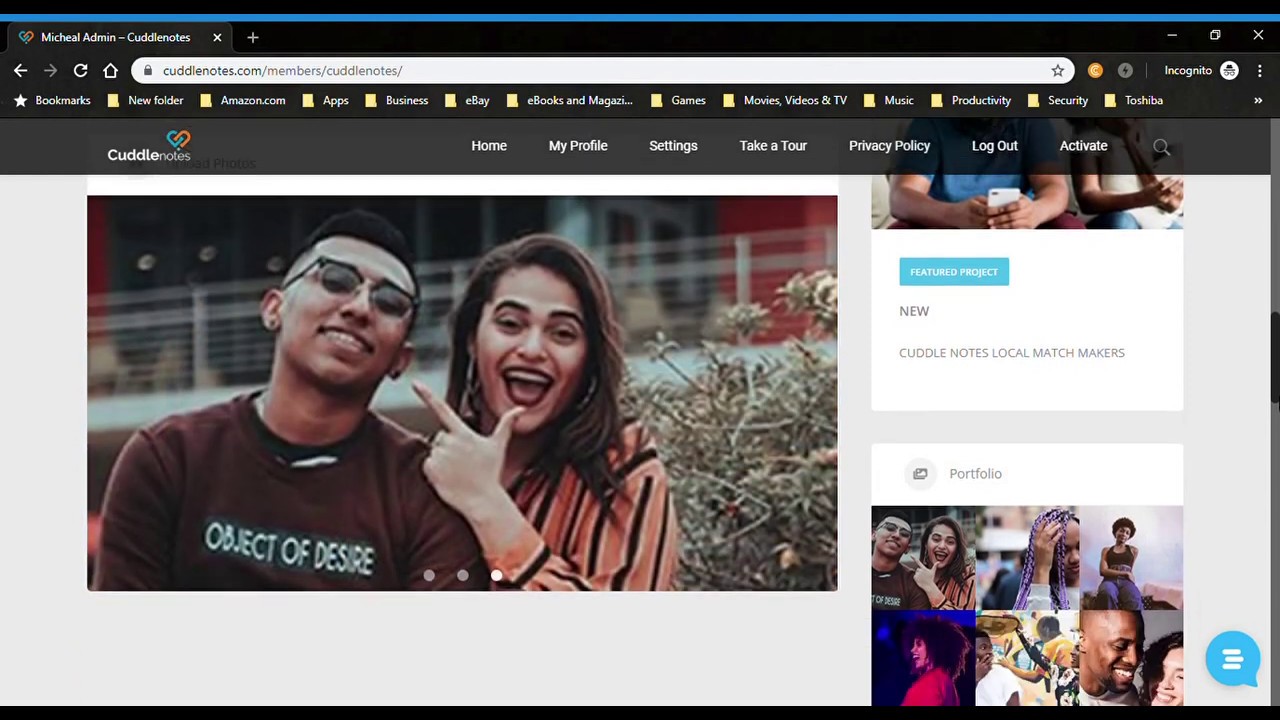The width and height of the screenshot is (1280, 720).
Task: Open portfolio thumbnail with purple braids
Action: (1027, 558)
